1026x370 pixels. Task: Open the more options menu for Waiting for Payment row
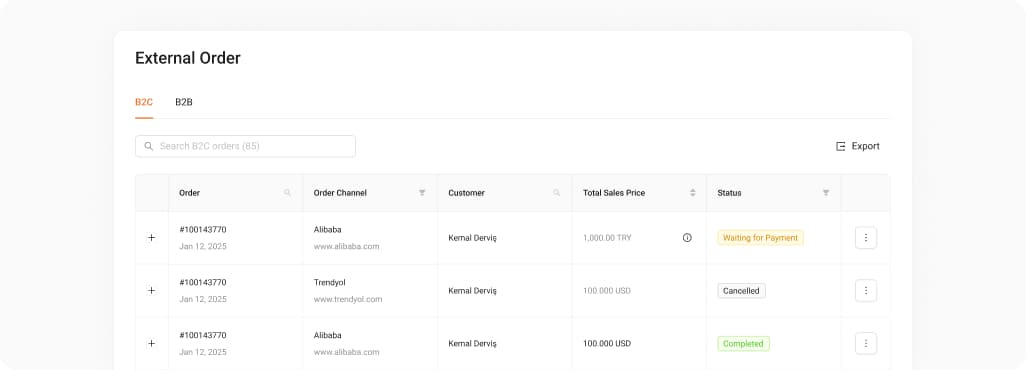pos(866,238)
